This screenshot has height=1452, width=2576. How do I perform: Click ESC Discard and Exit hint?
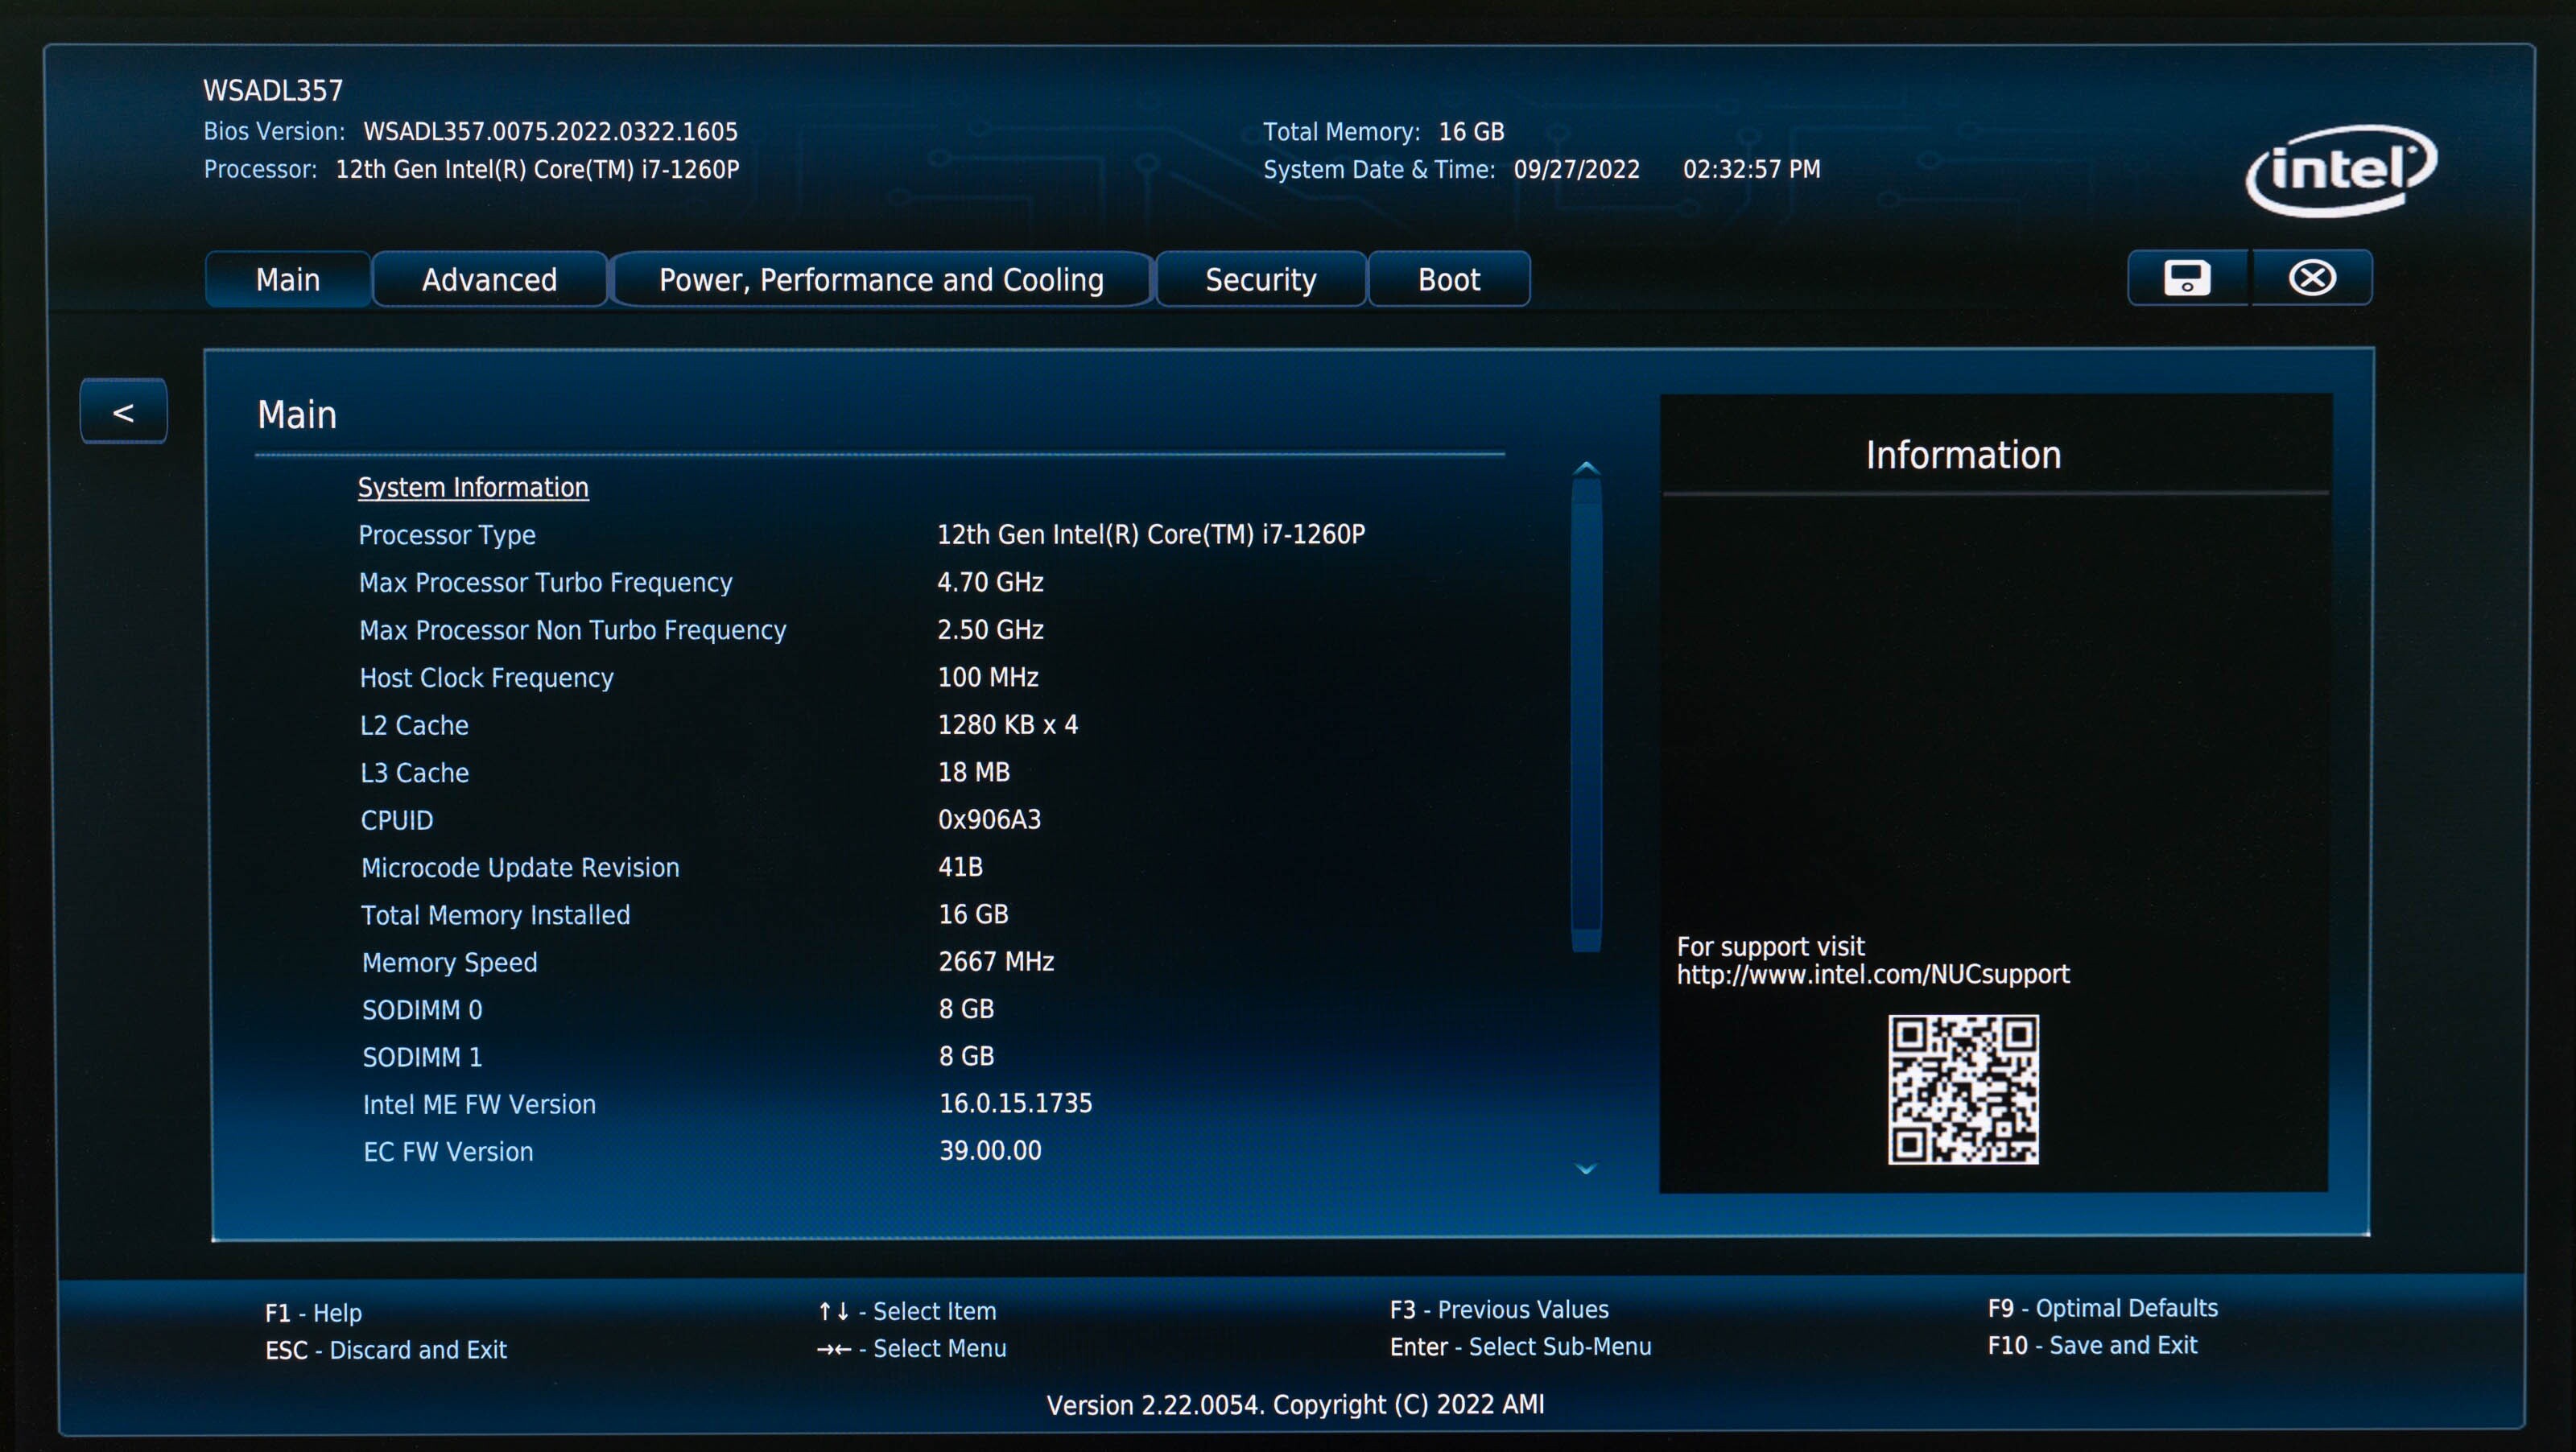pyautogui.click(x=386, y=1350)
